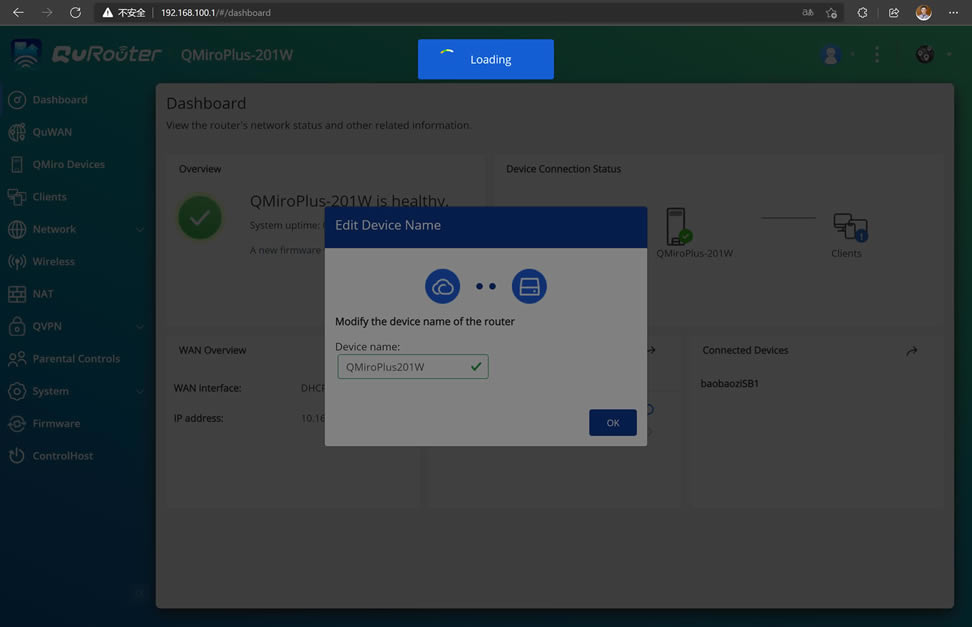972x627 pixels.
Task: Click the Network globe icon in sidebar
Action: [17, 229]
